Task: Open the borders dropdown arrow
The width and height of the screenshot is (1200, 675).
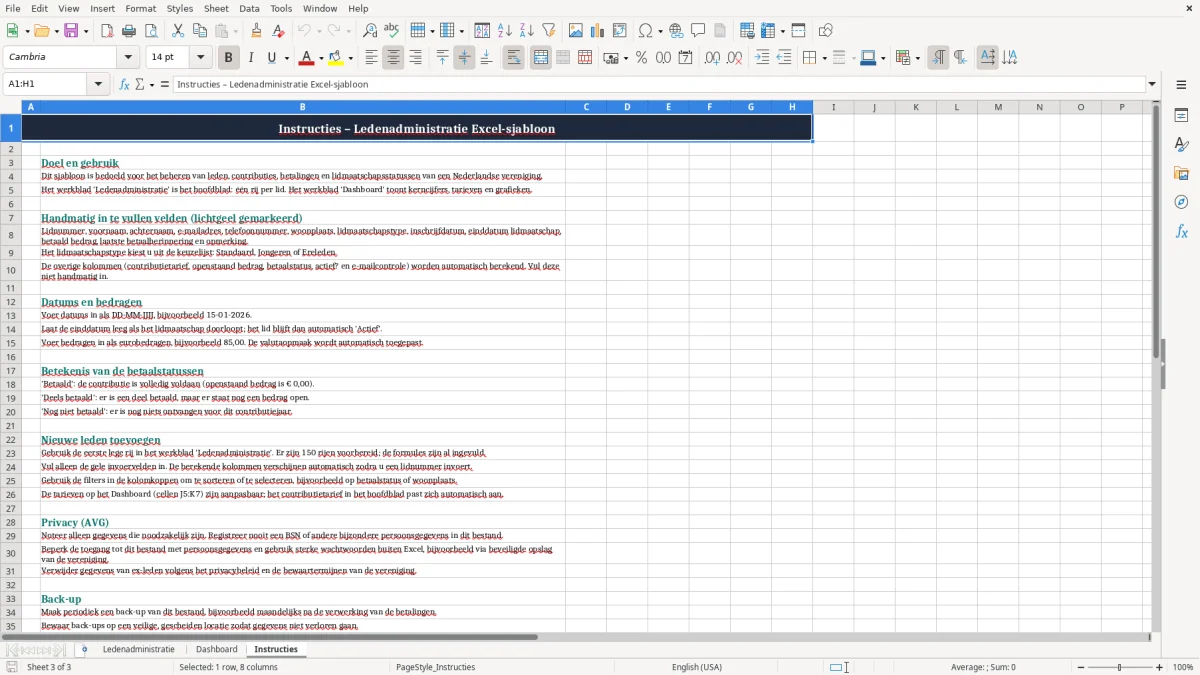Action: (823, 58)
